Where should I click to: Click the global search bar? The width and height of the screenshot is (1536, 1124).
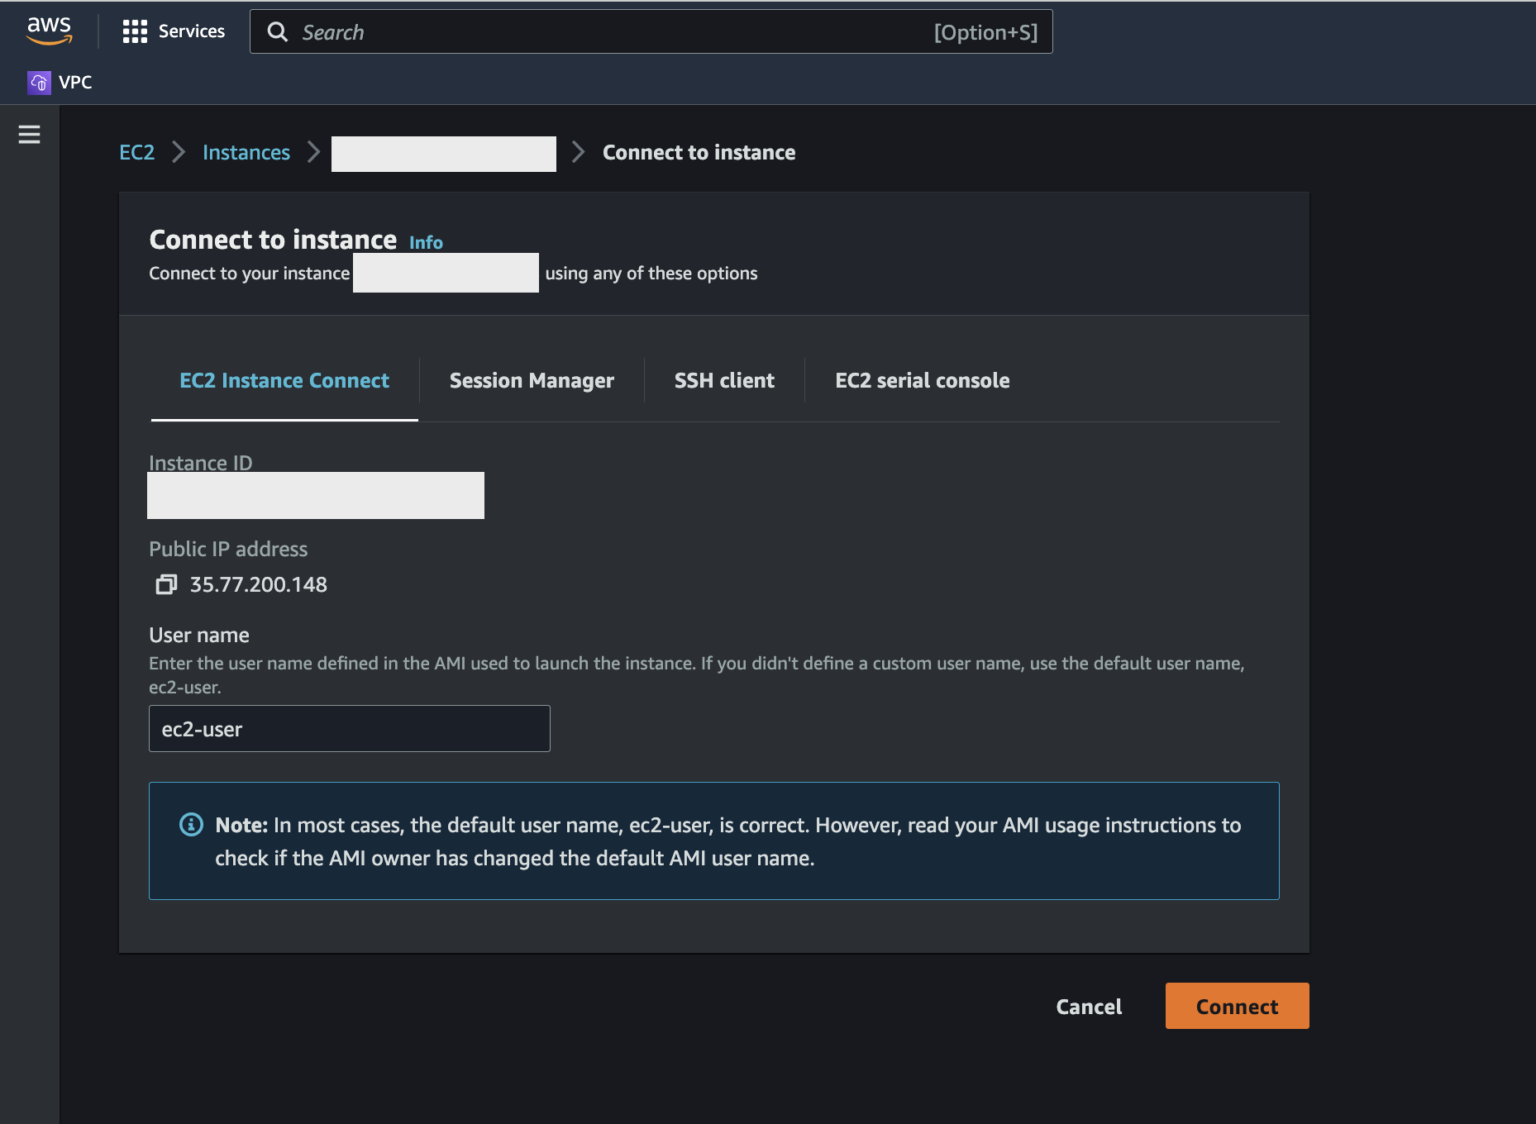click(650, 31)
